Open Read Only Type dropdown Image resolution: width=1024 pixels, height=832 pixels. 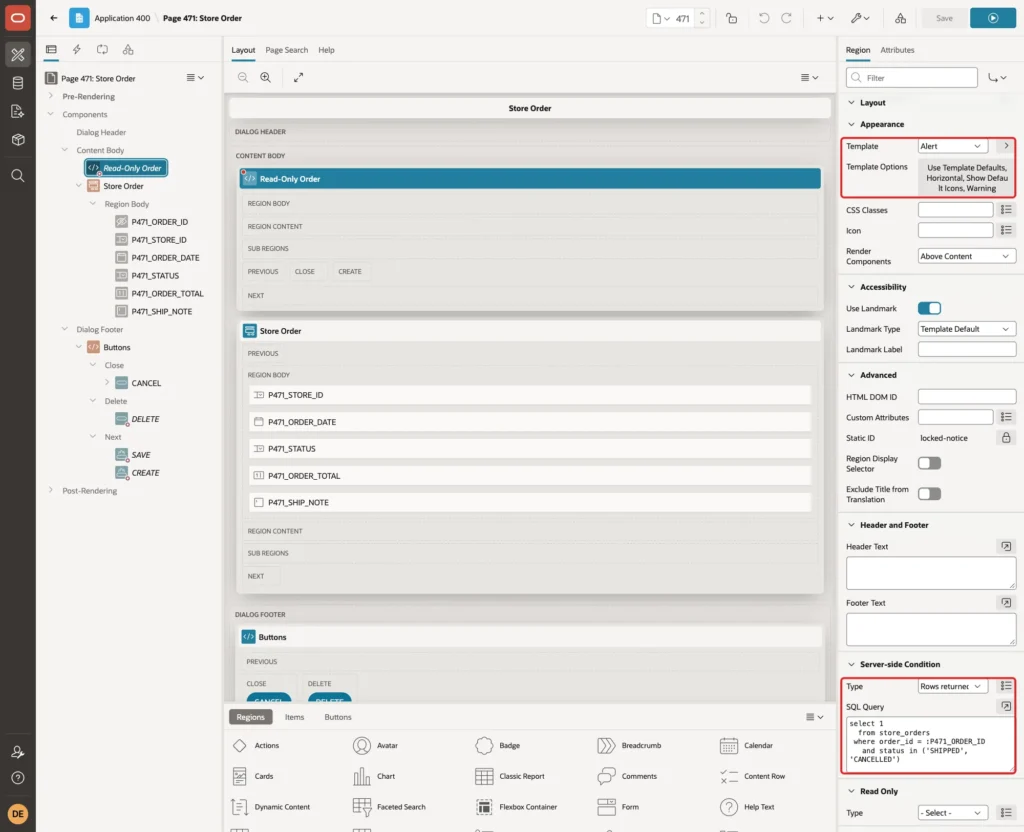(953, 812)
